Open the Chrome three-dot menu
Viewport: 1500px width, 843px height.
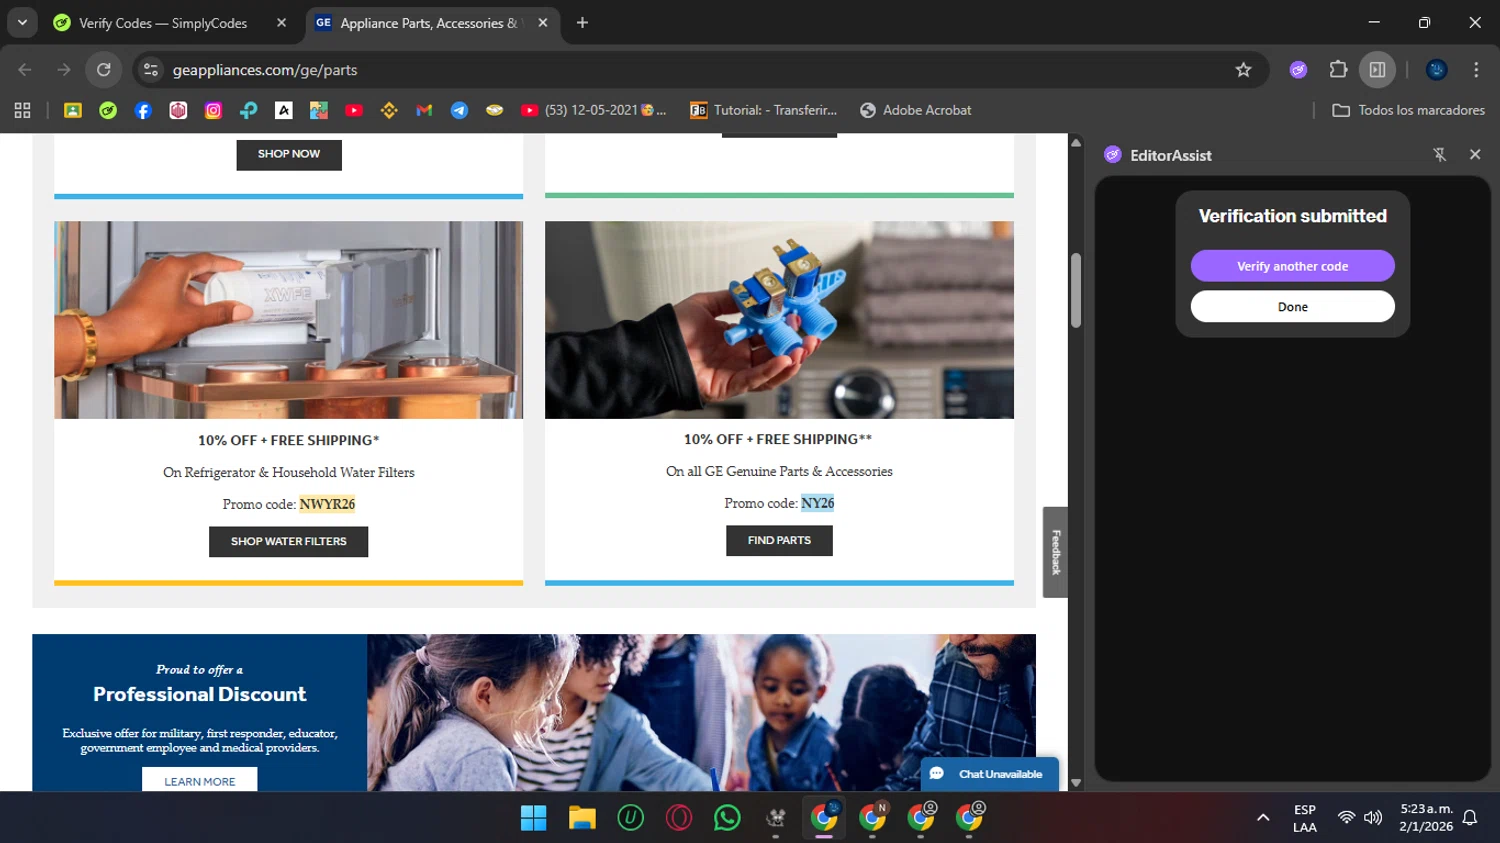[x=1476, y=70]
